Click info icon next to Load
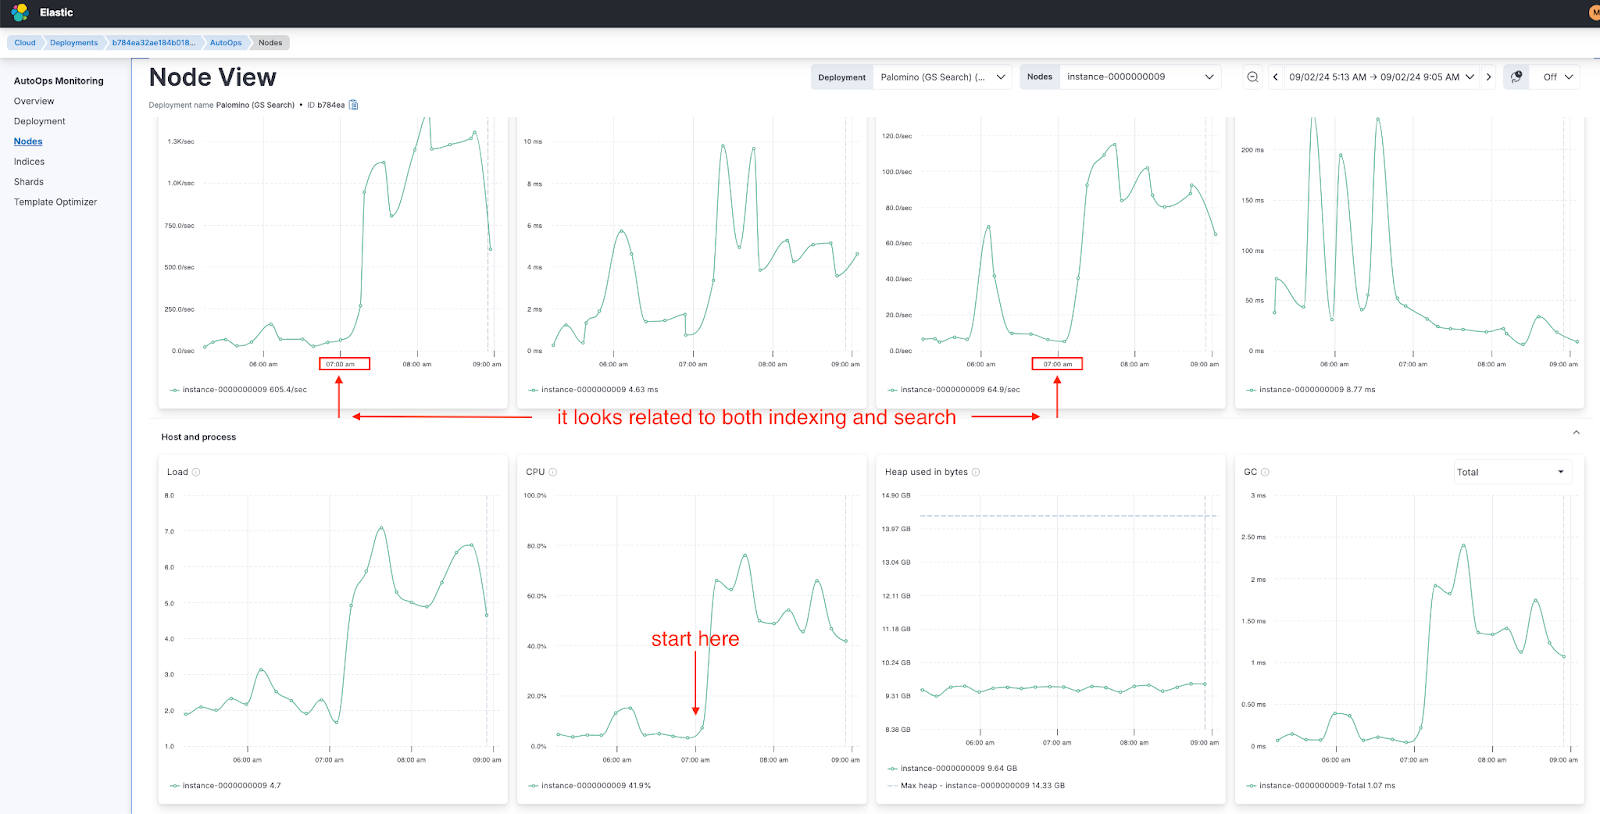The image size is (1600, 814). pyautogui.click(x=196, y=472)
